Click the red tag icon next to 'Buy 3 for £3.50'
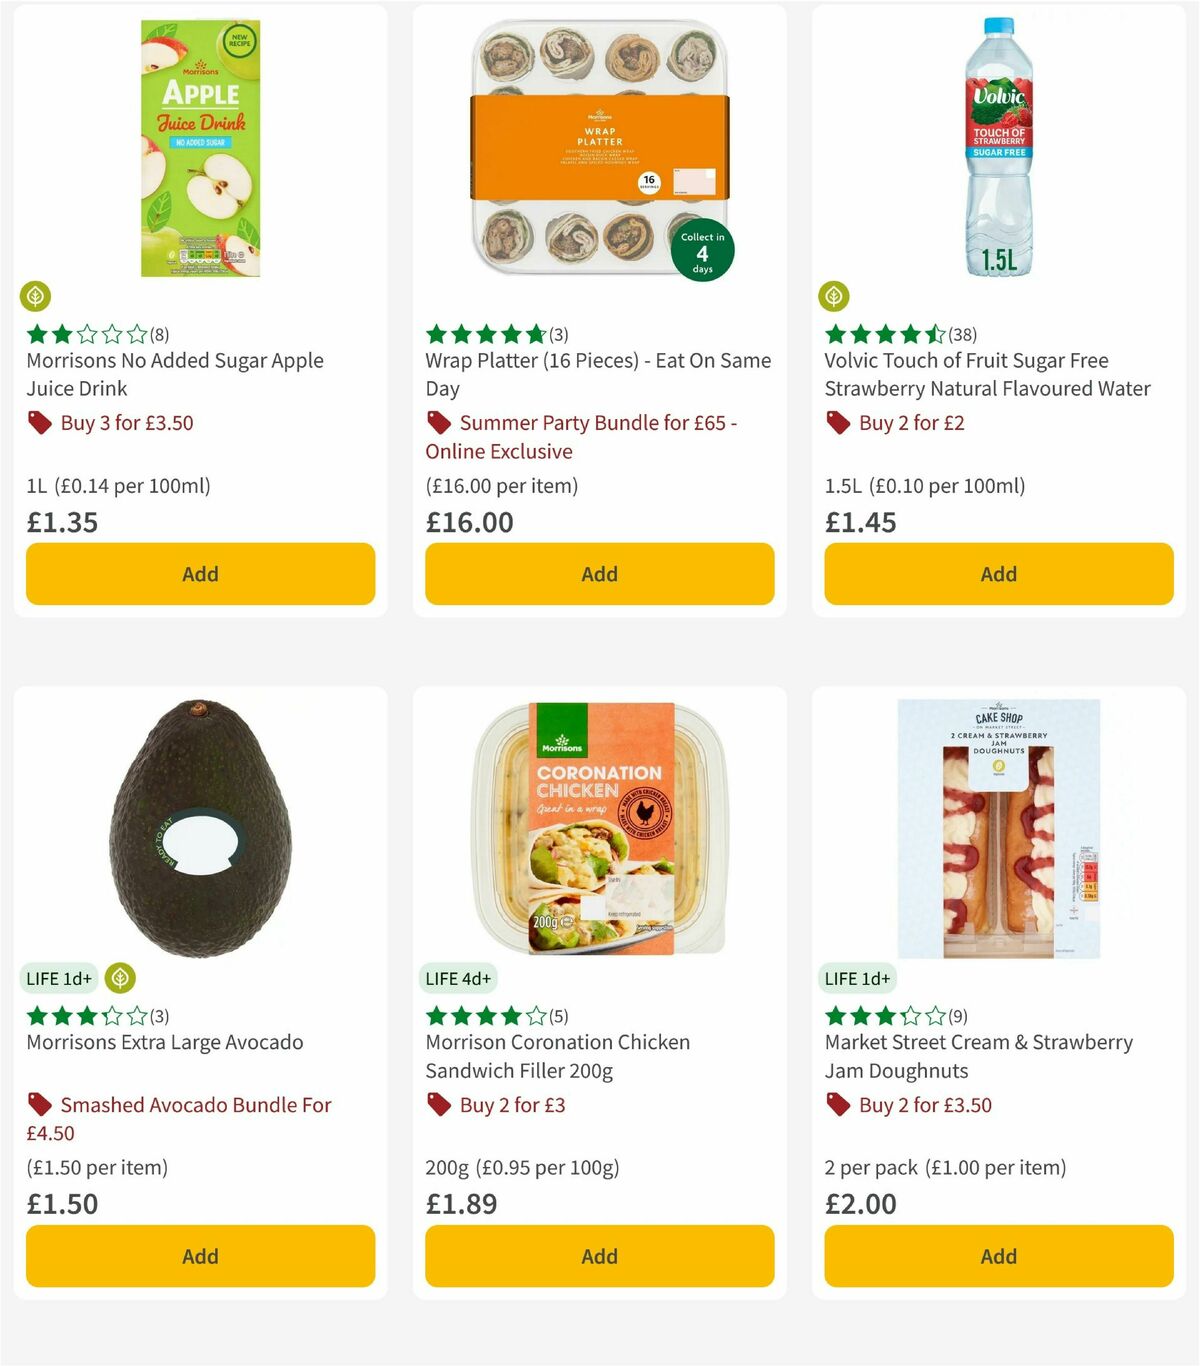 pyautogui.click(x=39, y=423)
